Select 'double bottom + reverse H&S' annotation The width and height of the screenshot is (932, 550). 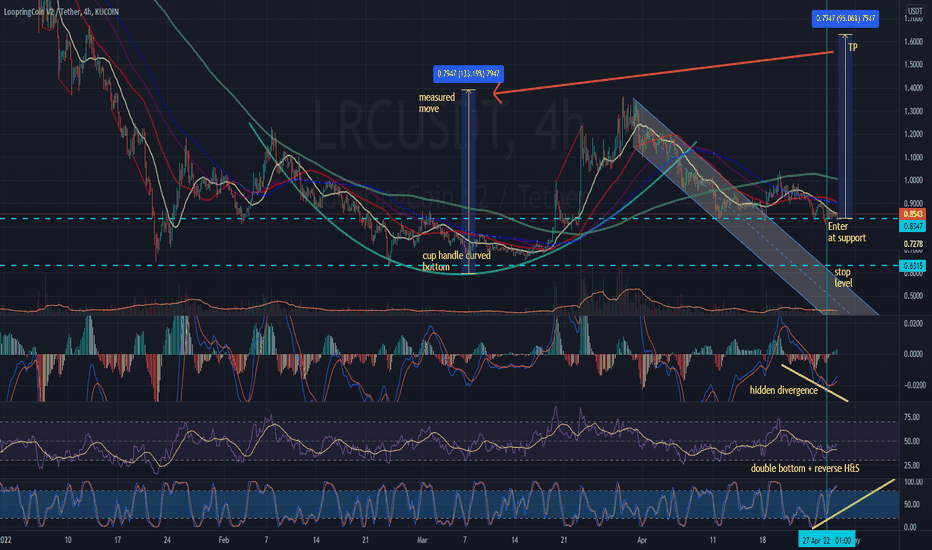pyautogui.click(x=805, y=469)
